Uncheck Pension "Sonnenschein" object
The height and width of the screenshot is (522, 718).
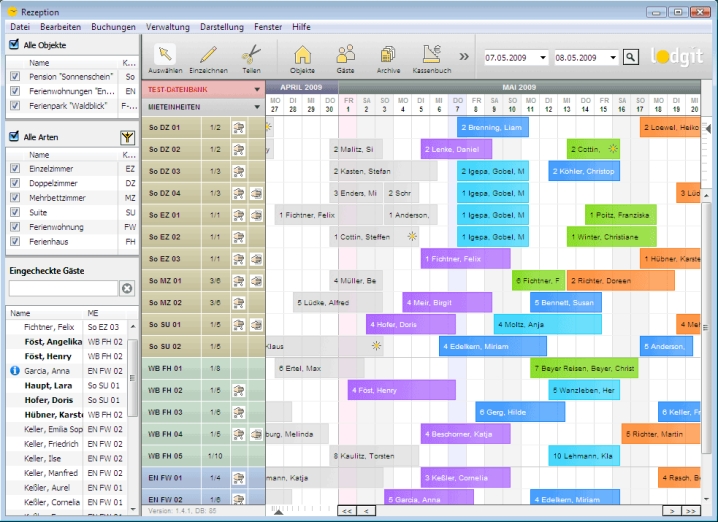pos(14,76)
